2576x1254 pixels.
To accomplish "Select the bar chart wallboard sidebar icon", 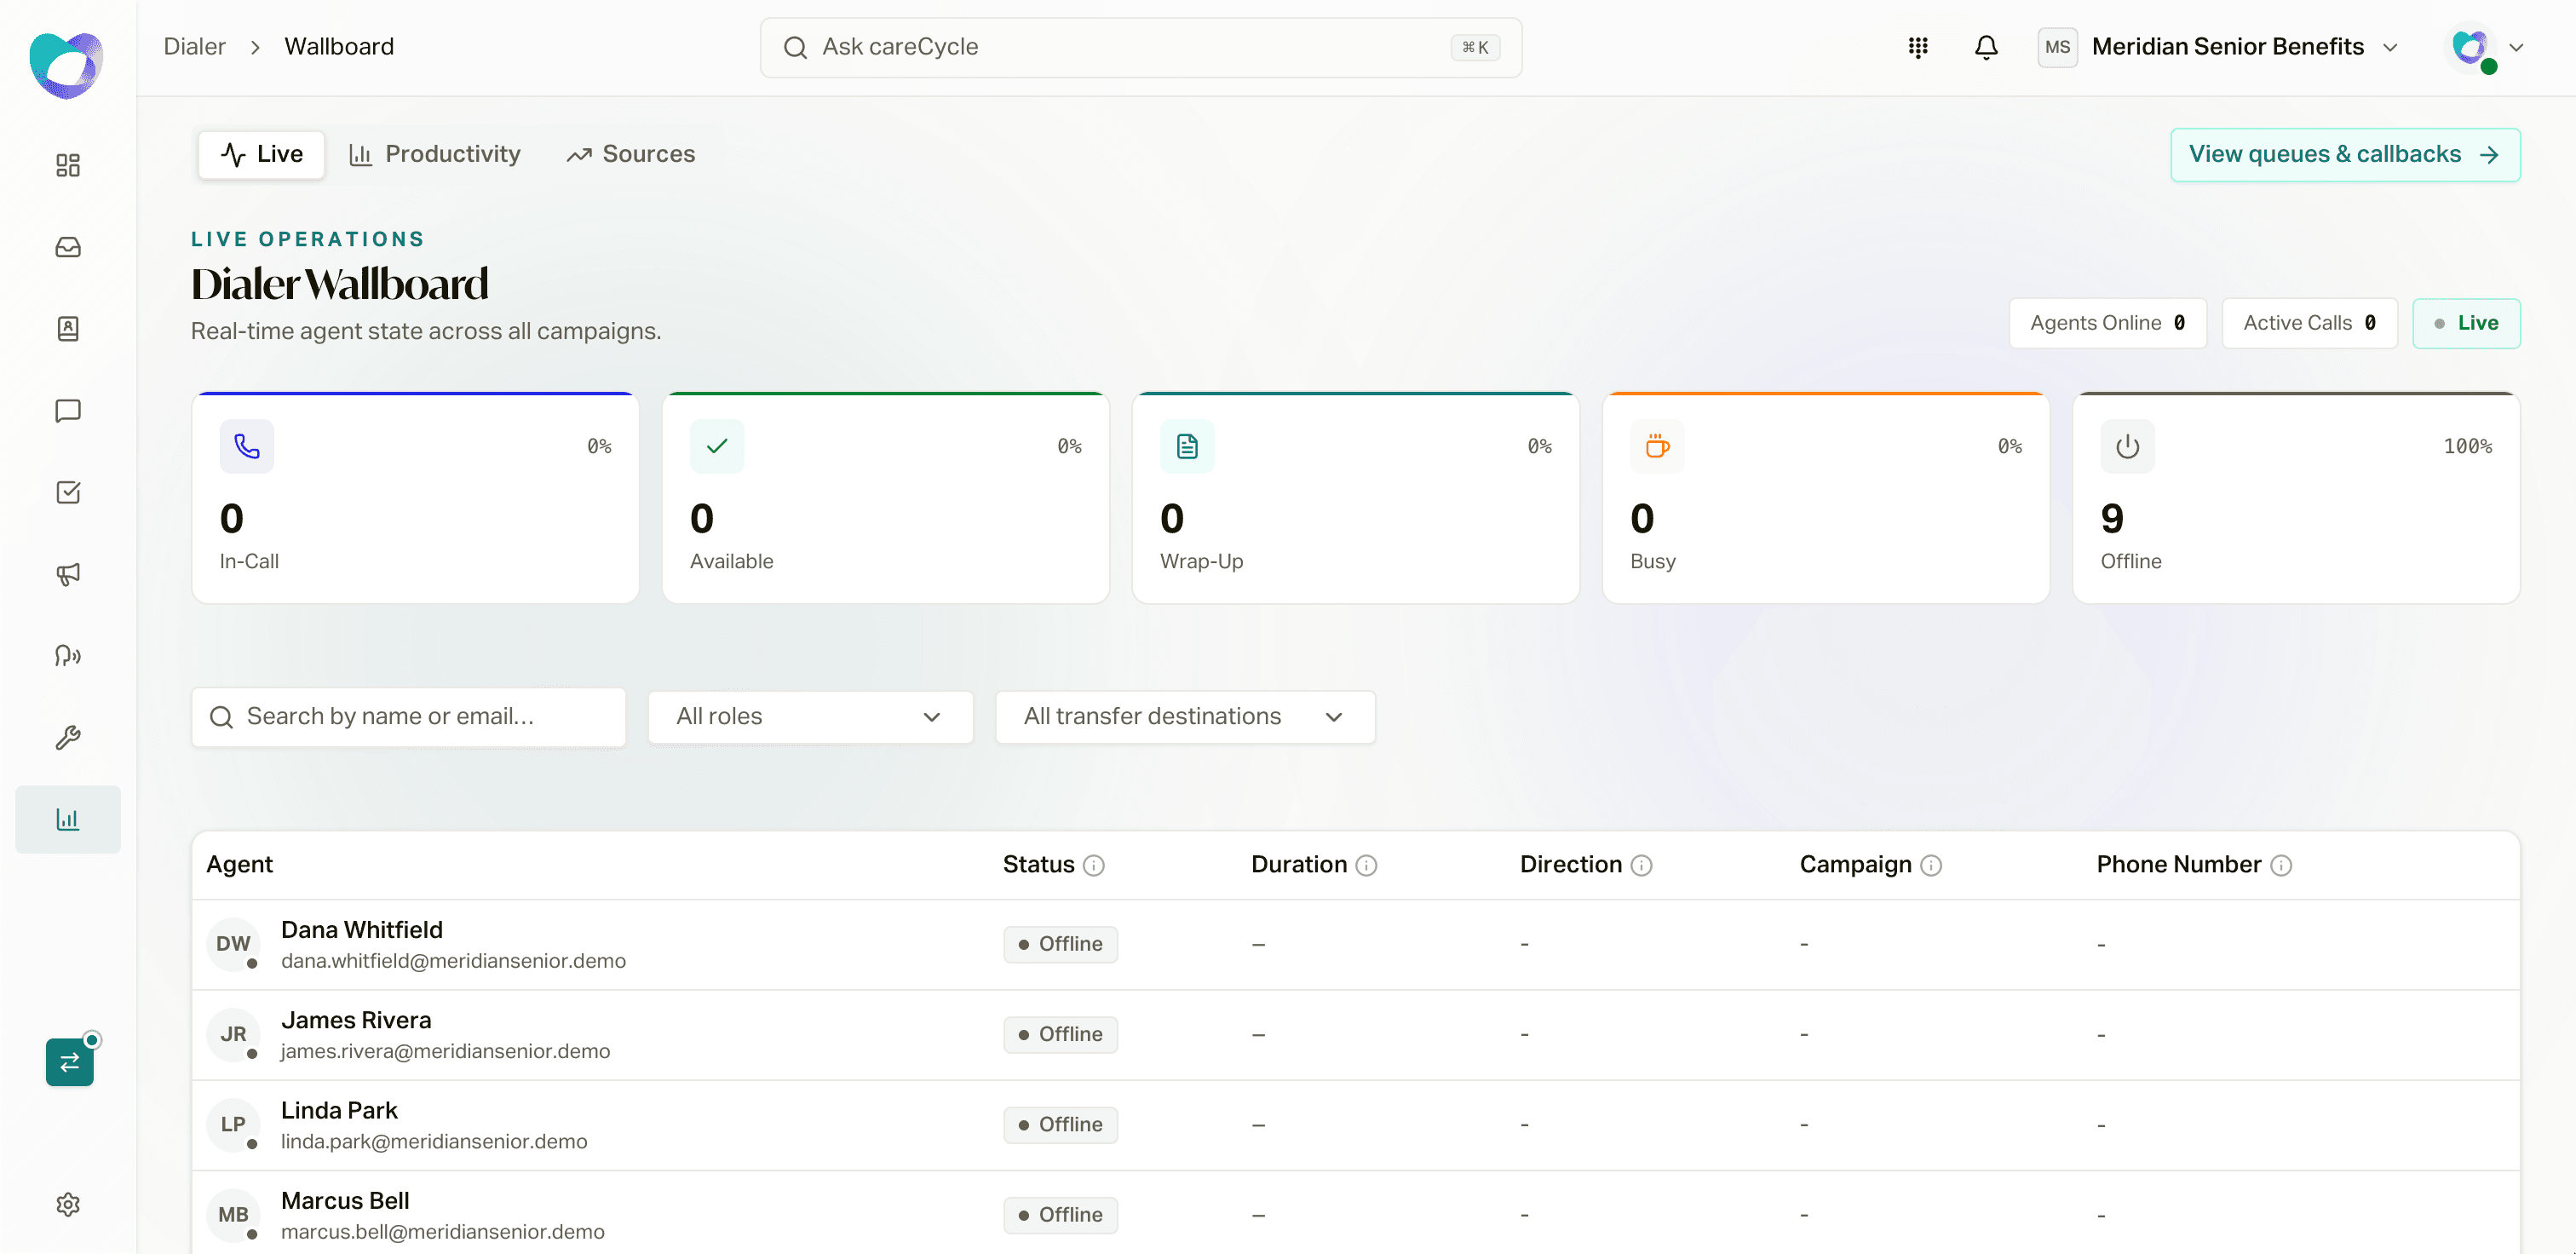I will pyautogui.click(x=68, y=819).
